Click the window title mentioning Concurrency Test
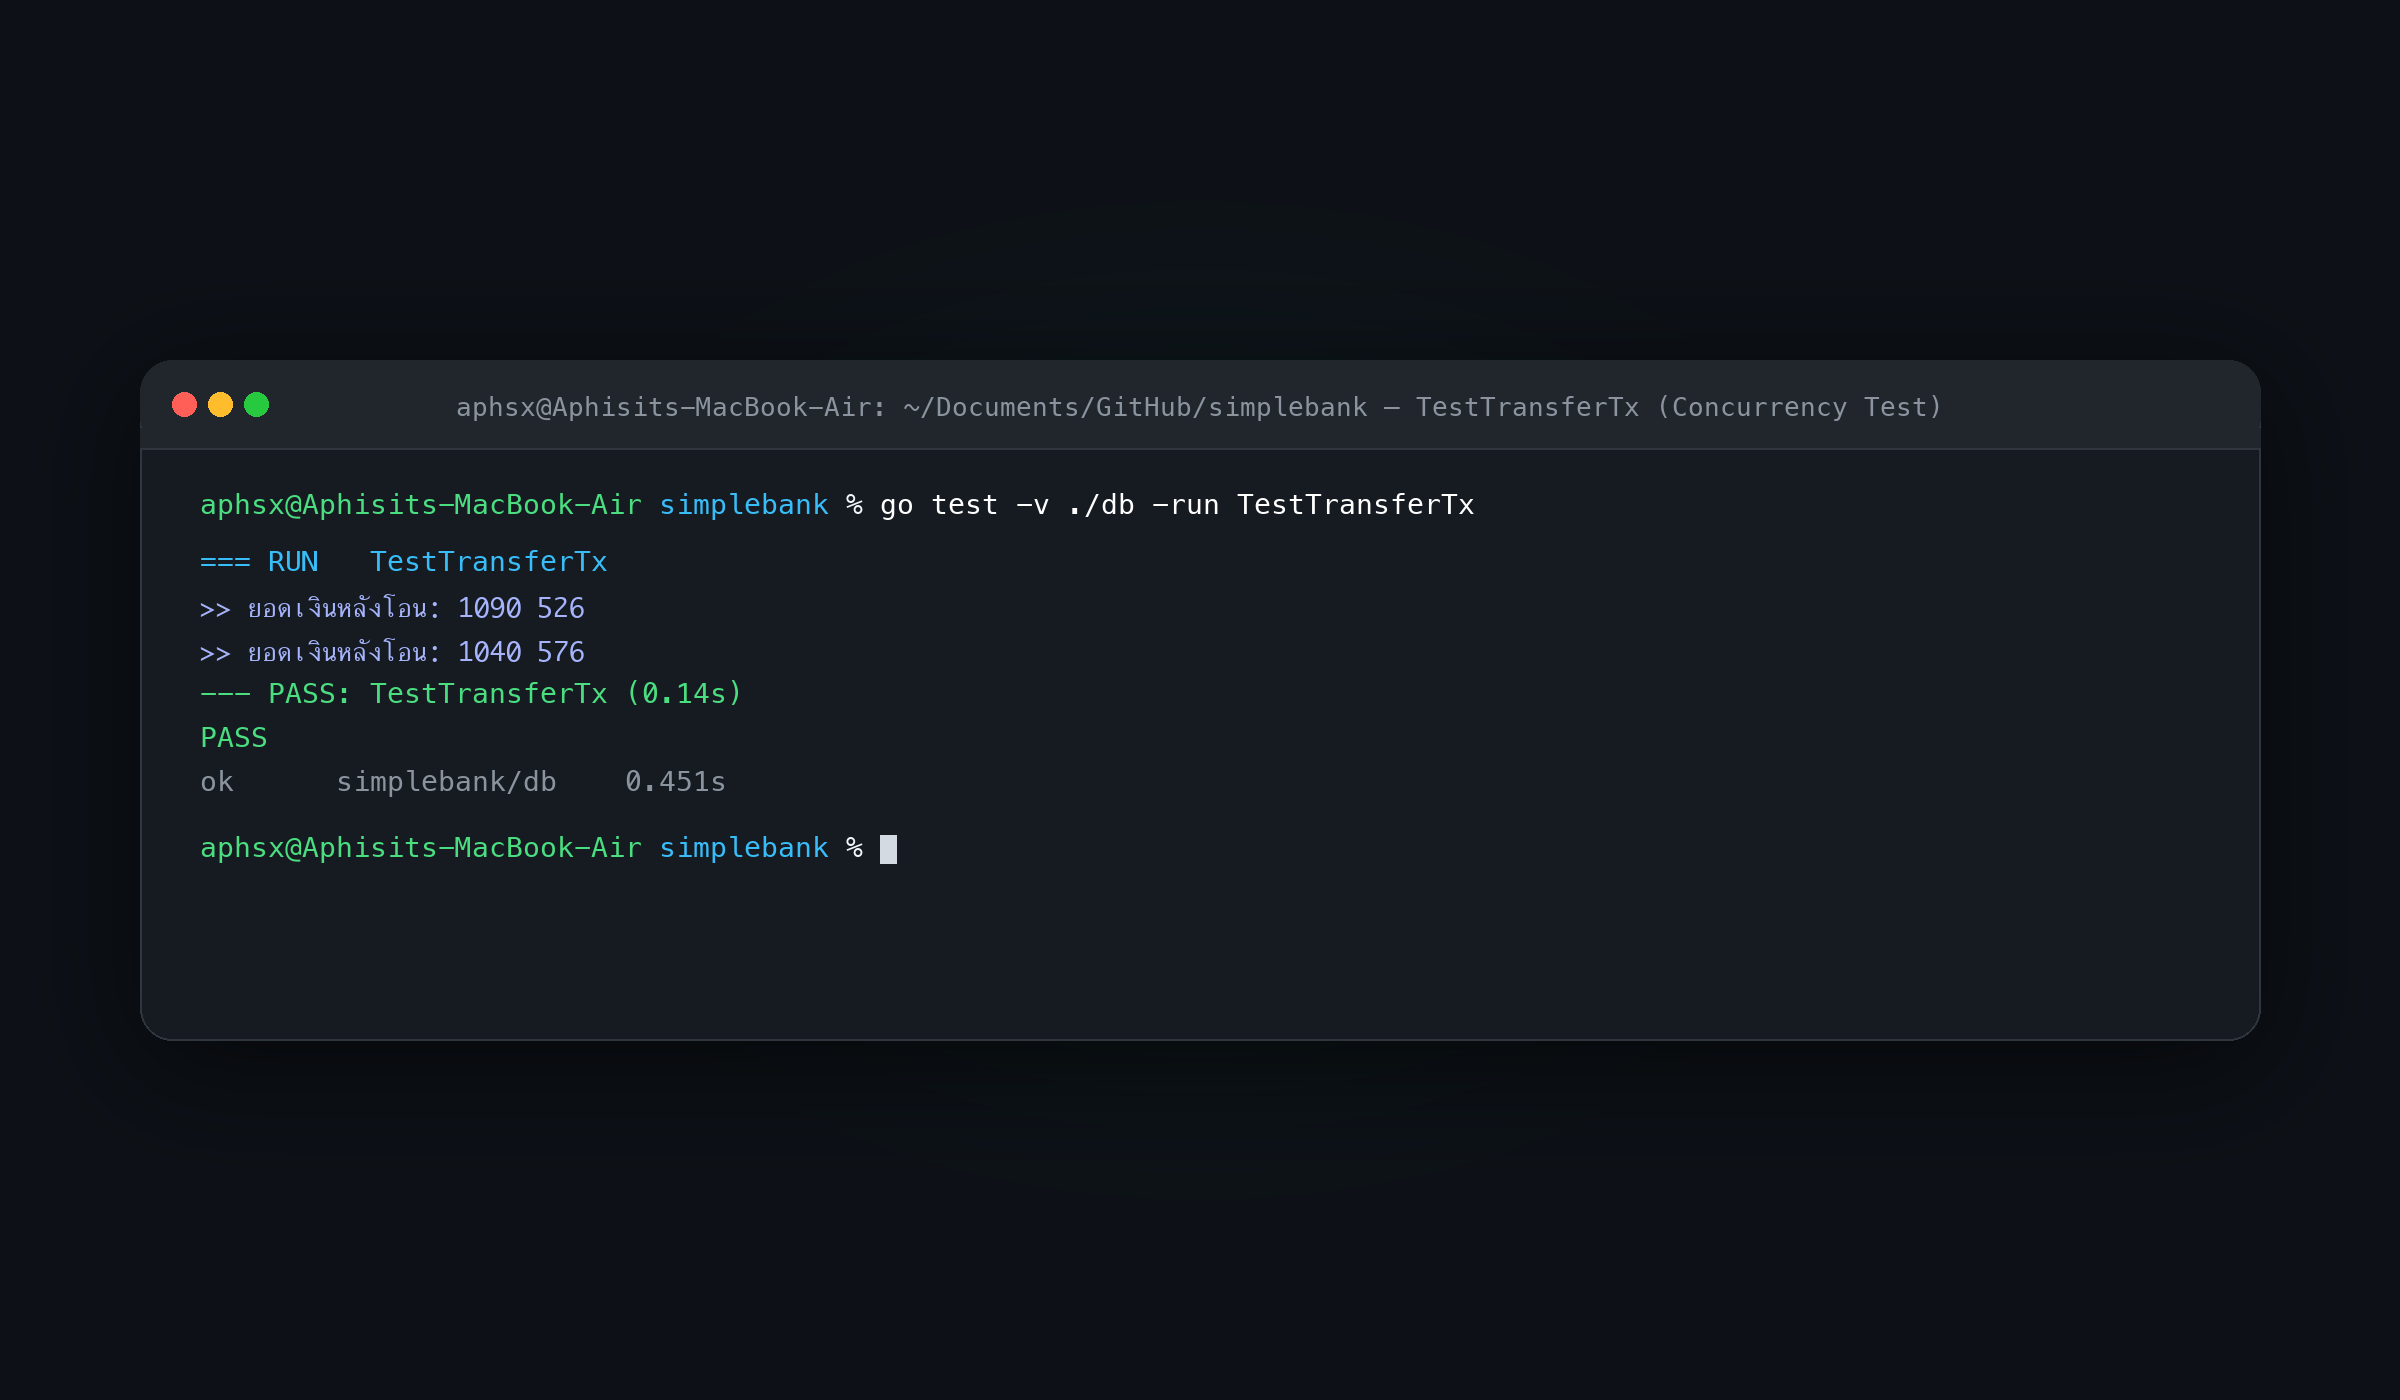Screen dimensions: 2400x1400 1199,407
